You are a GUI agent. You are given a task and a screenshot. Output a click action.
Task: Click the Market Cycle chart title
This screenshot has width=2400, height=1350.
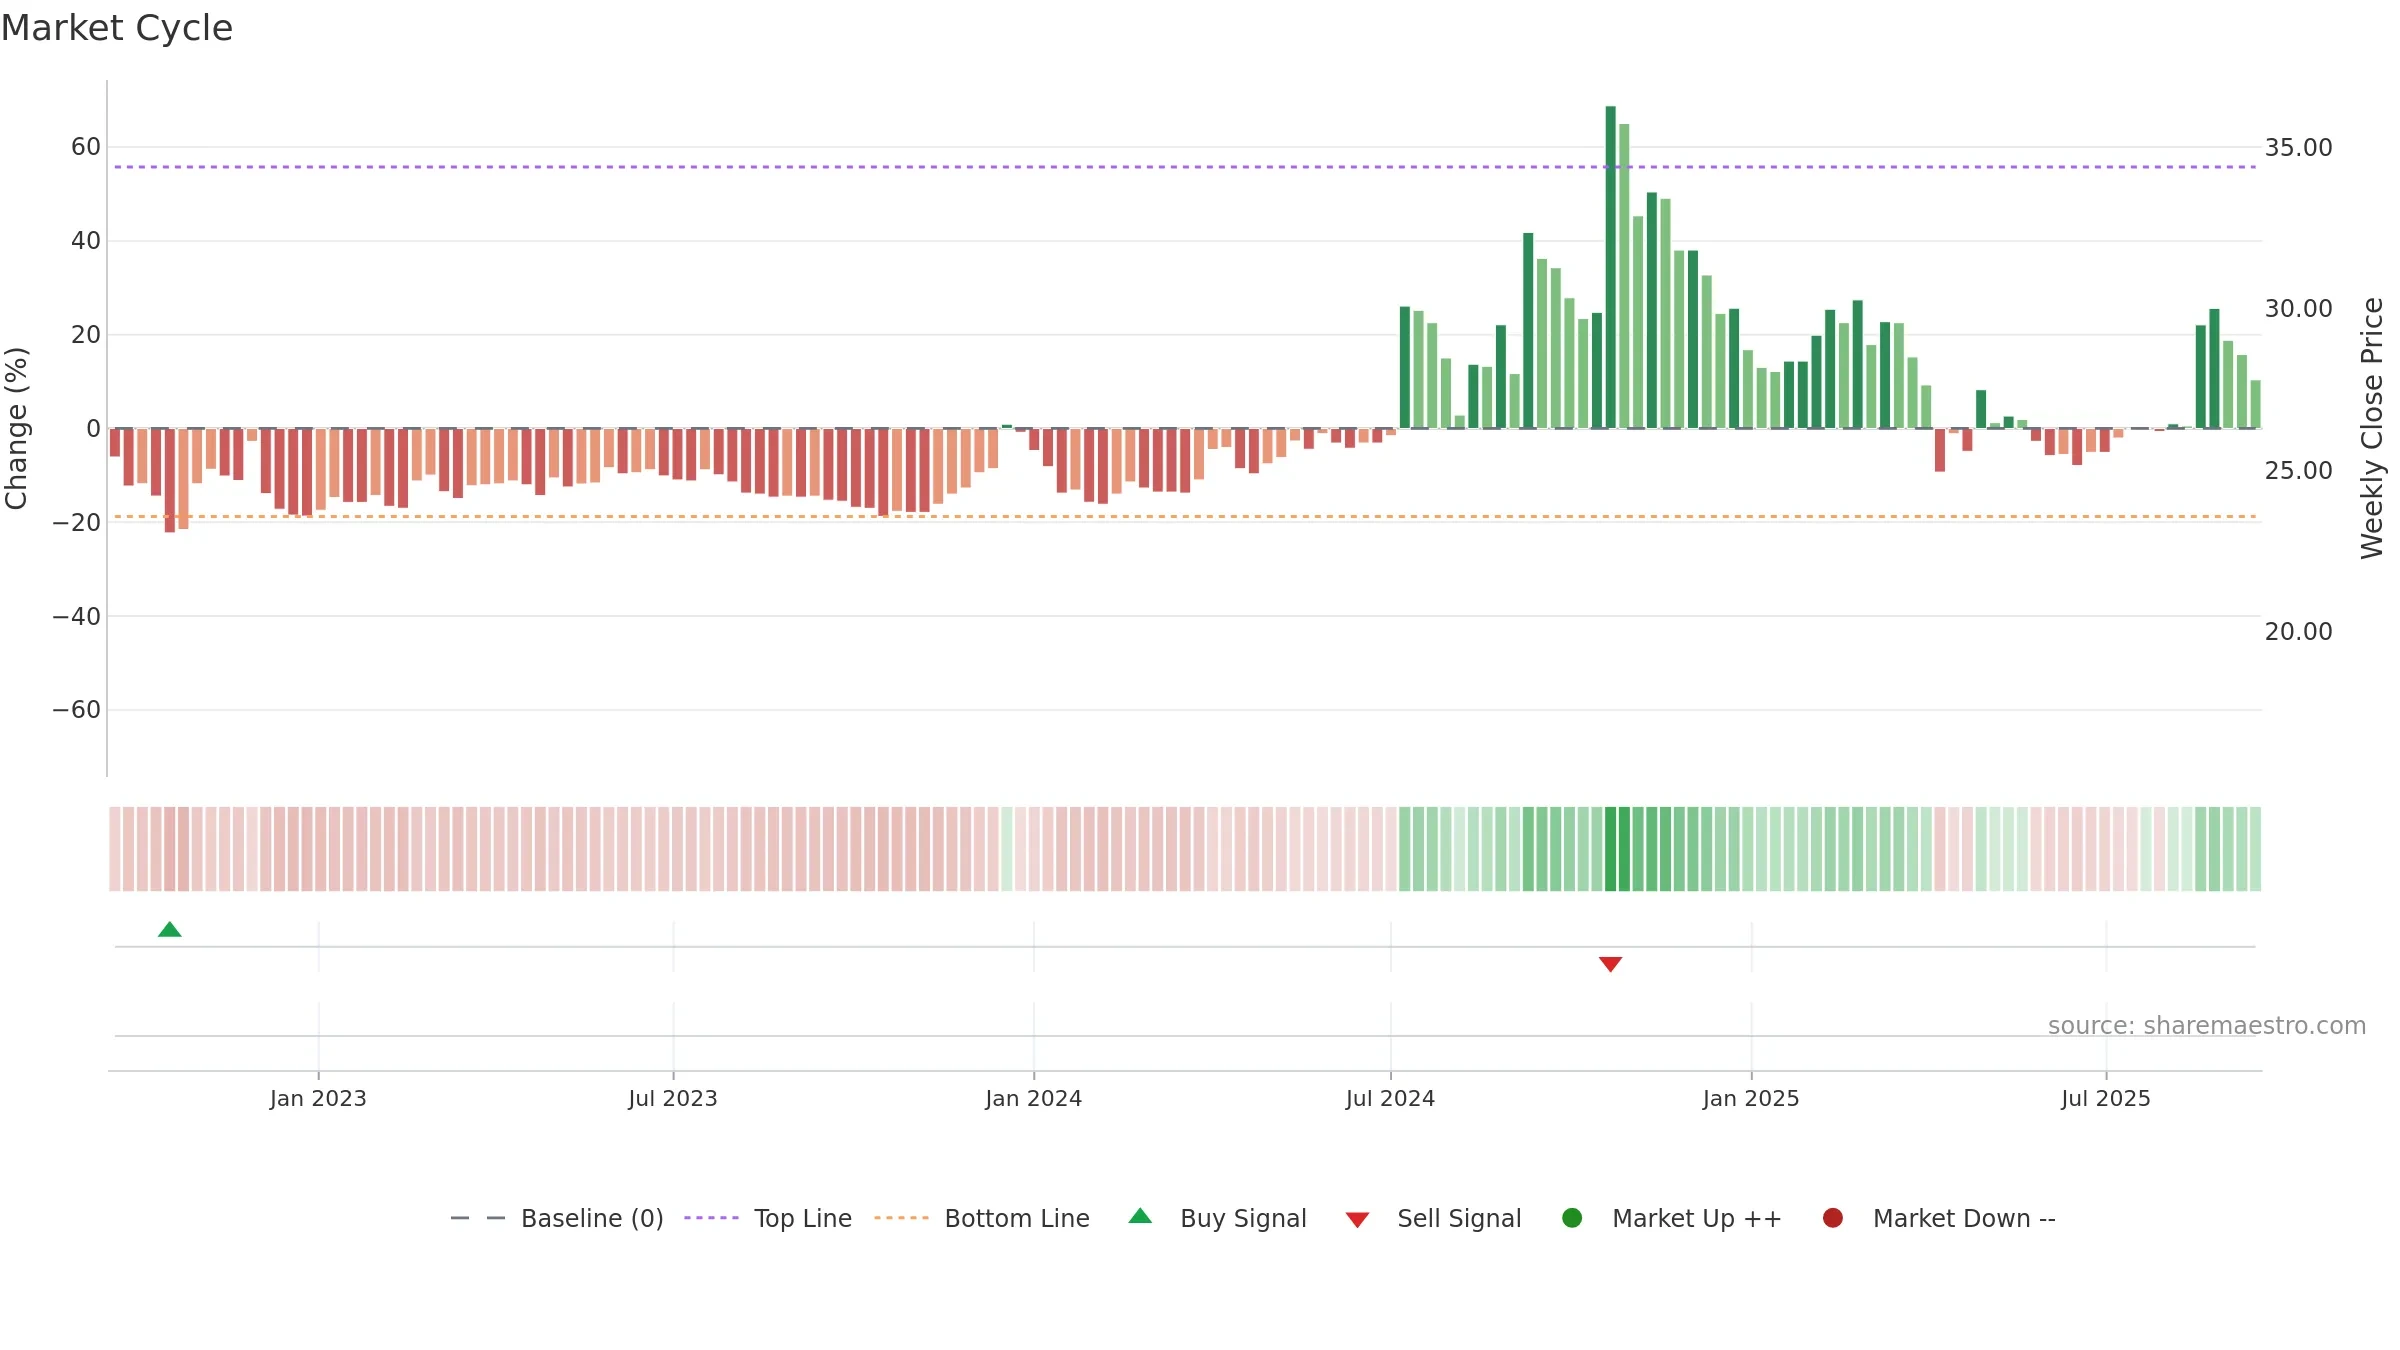pyautogui.click(x=117, y=28)
